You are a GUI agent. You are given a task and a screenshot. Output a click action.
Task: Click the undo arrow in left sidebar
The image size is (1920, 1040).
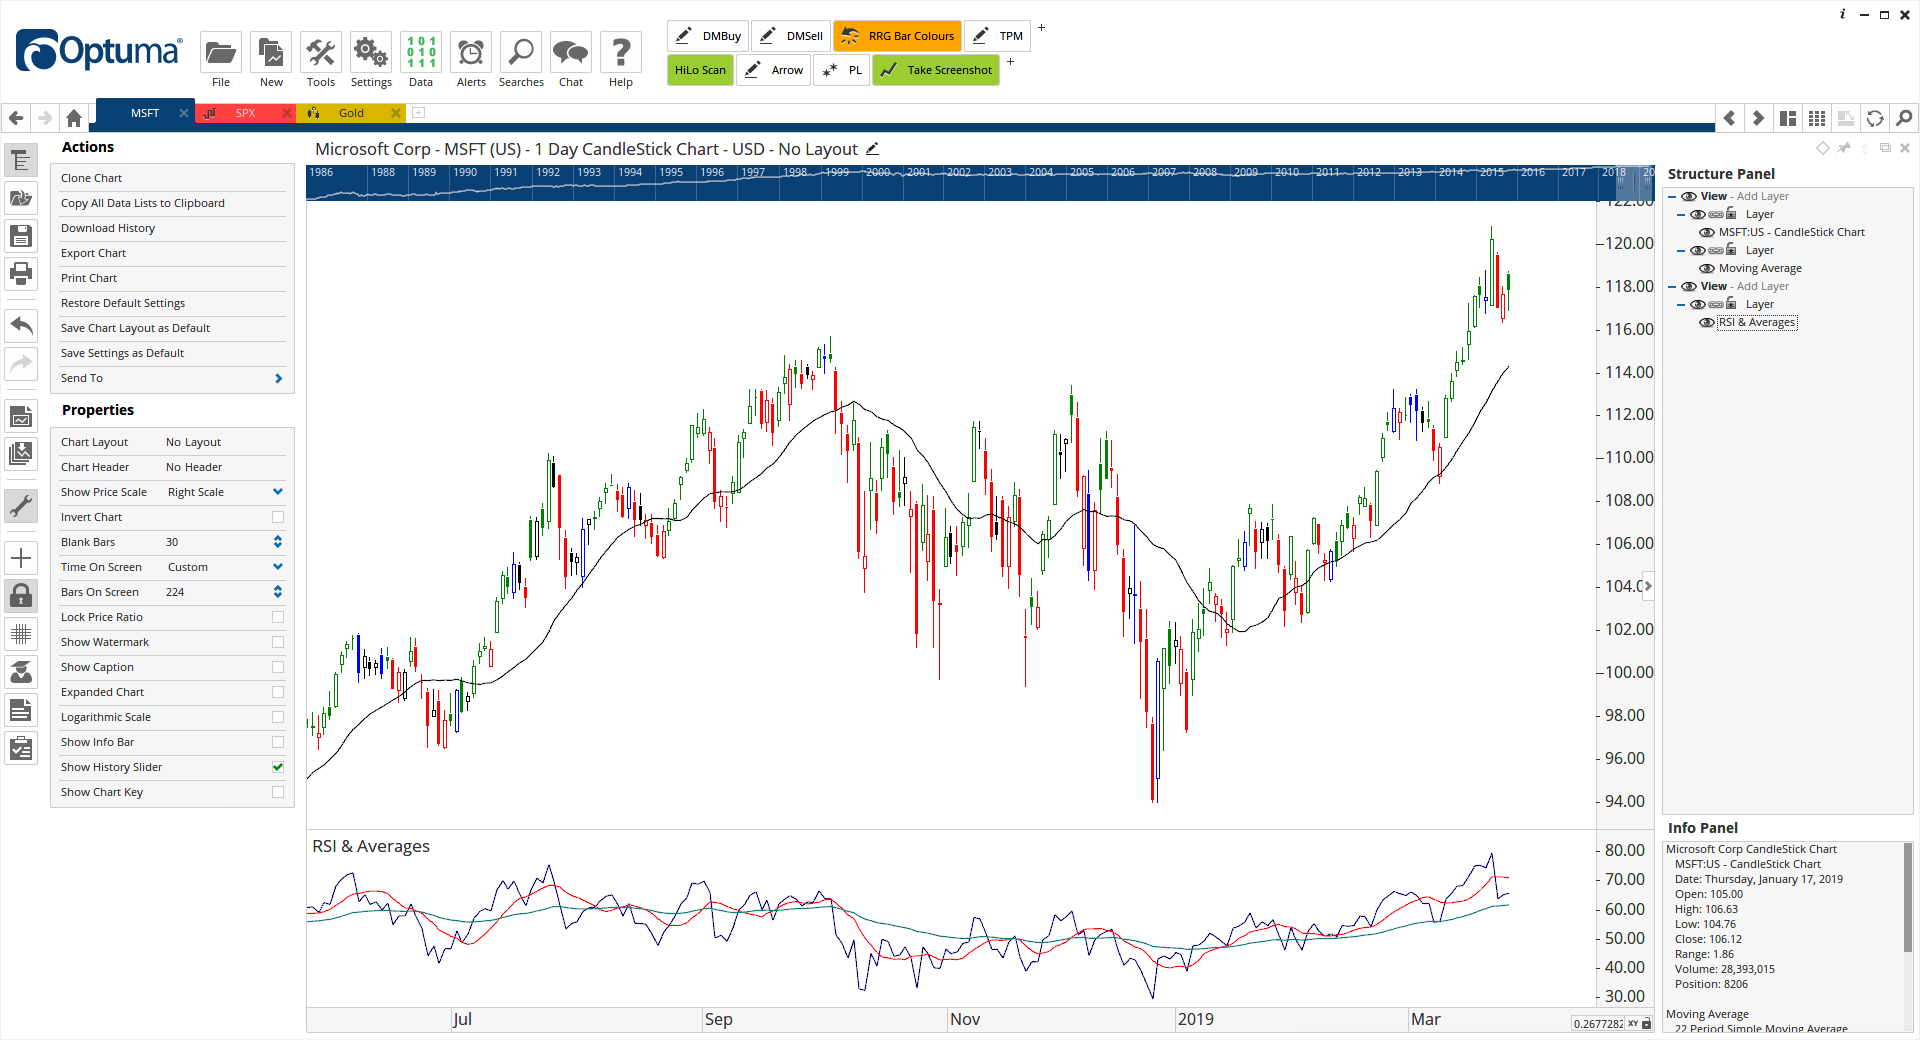point(21,325)
